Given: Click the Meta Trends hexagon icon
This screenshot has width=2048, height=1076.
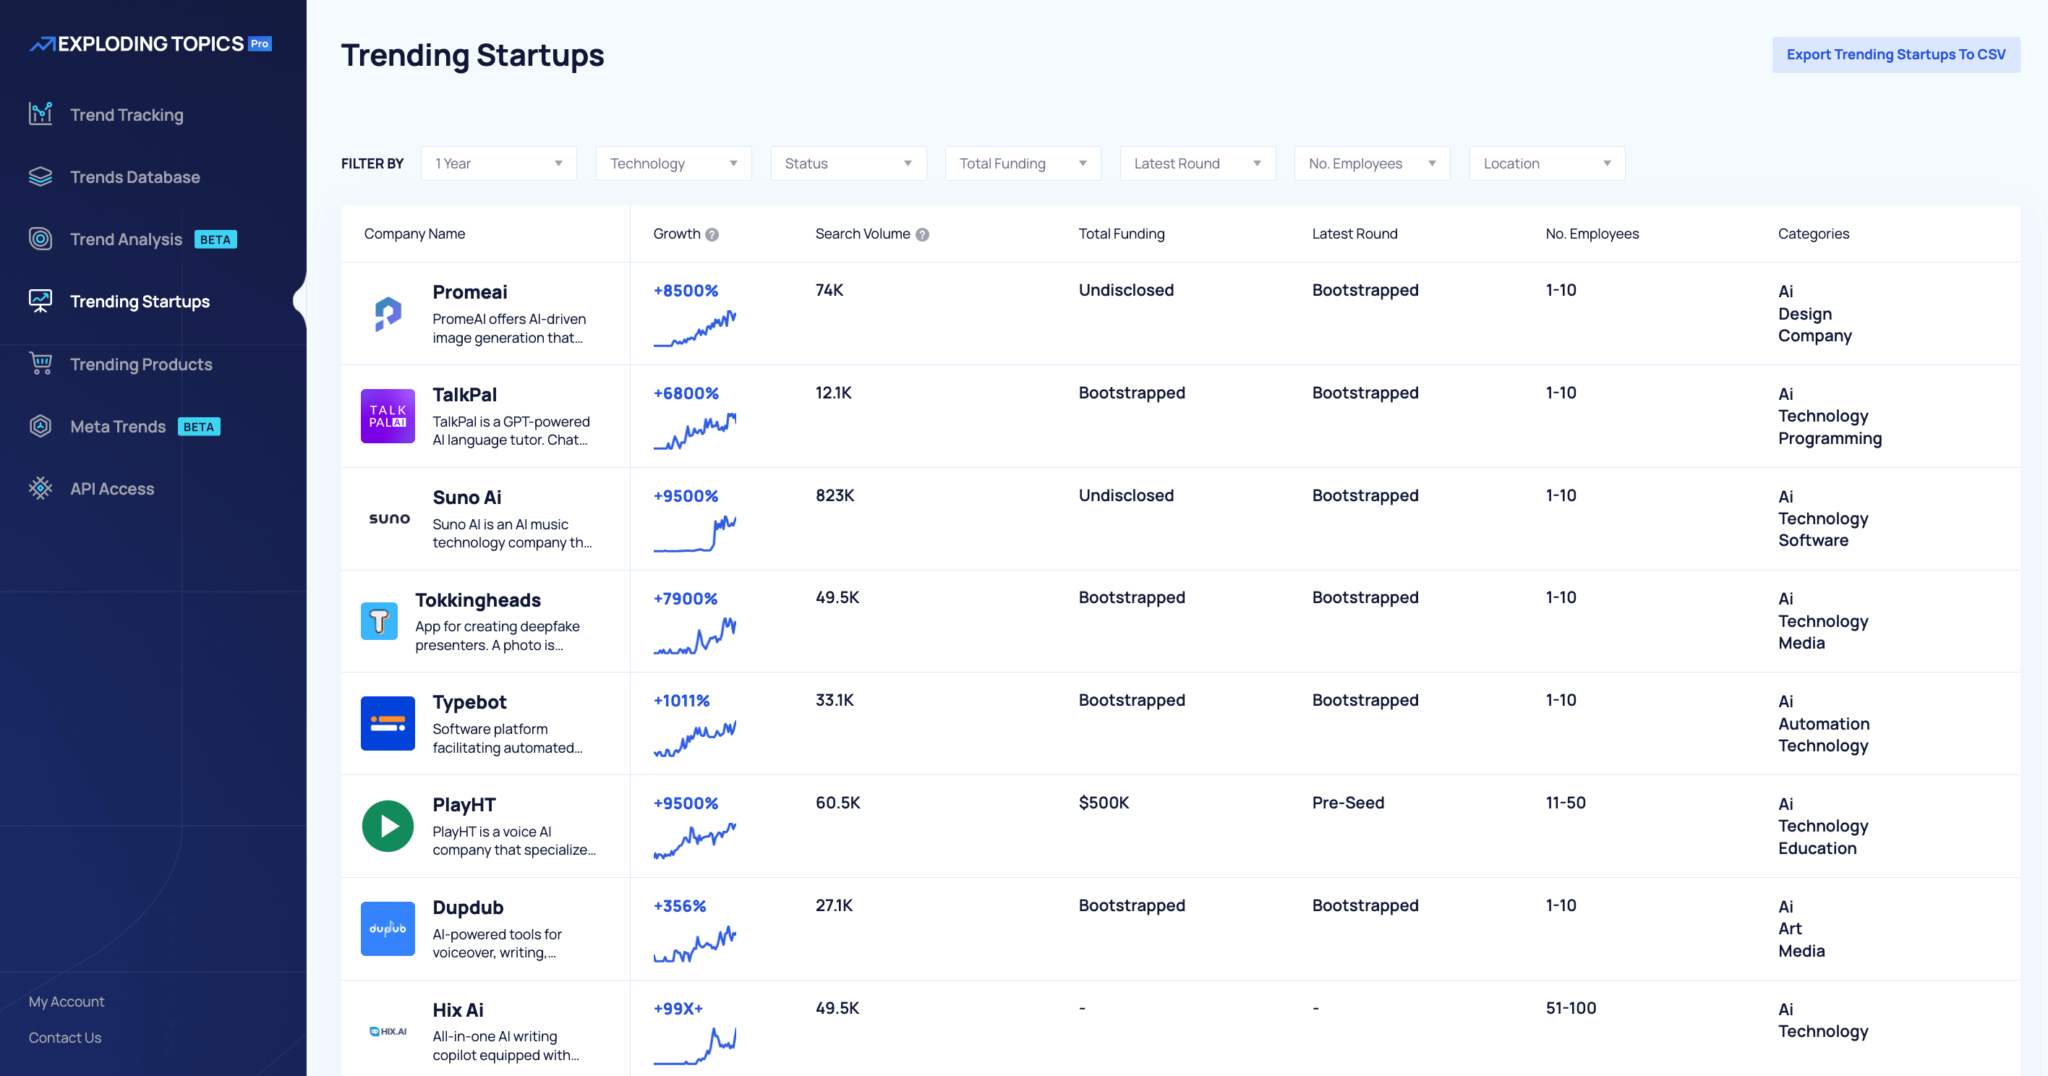Looking at the screenshot, I should [40, 426].
